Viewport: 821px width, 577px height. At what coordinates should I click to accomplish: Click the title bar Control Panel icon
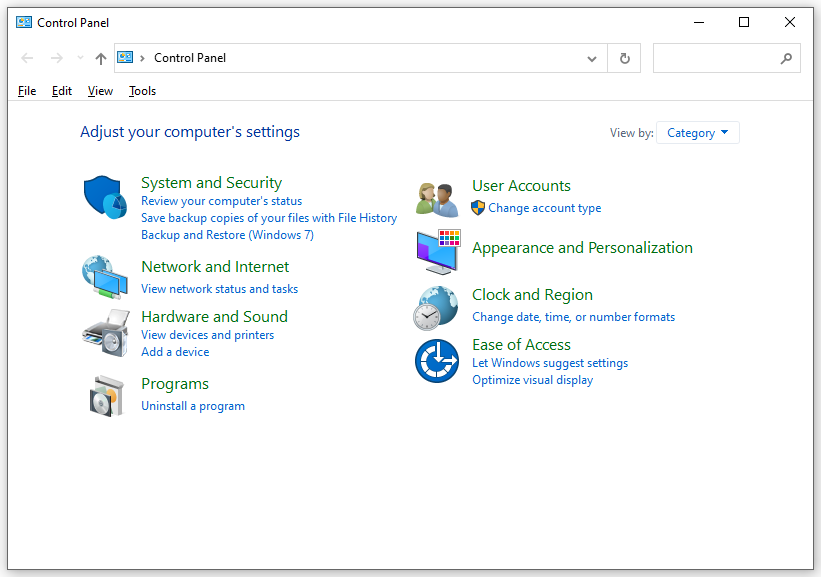click(x=24, y=22)
